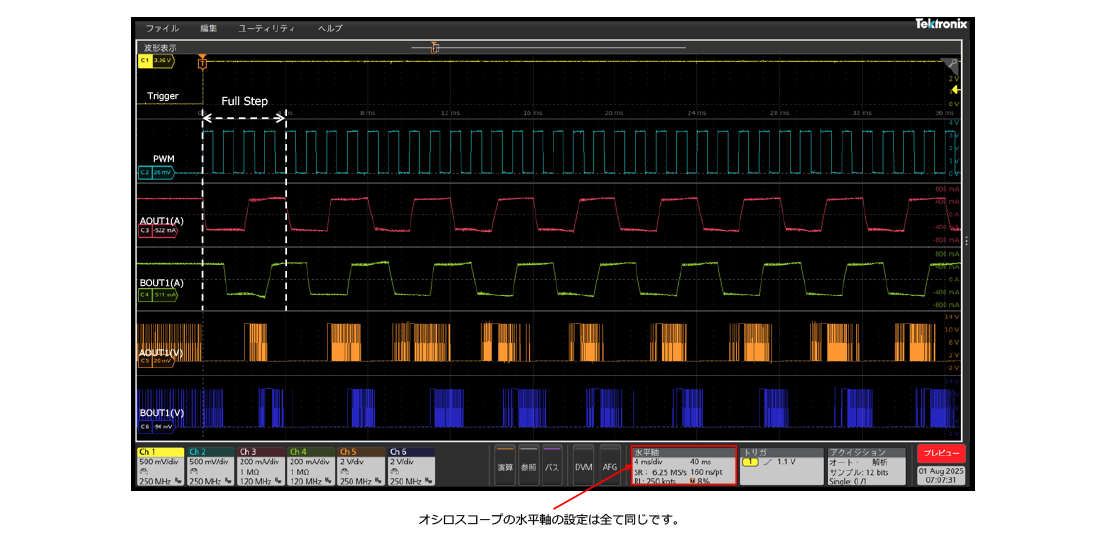
Task: Click the AFG button
Action: [x=610, y=467]
